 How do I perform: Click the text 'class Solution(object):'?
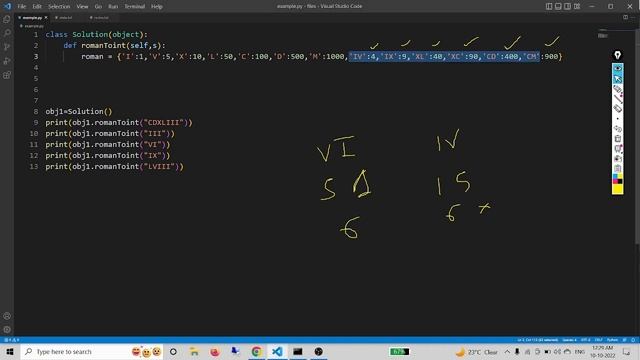click(96, 35)
